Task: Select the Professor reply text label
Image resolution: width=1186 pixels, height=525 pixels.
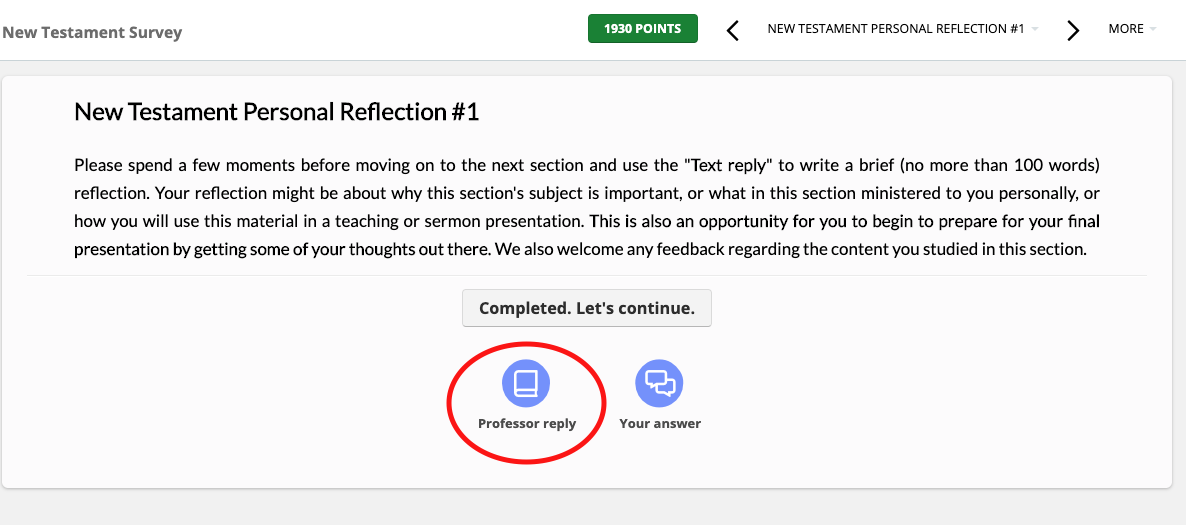Action: coord(527,424)
